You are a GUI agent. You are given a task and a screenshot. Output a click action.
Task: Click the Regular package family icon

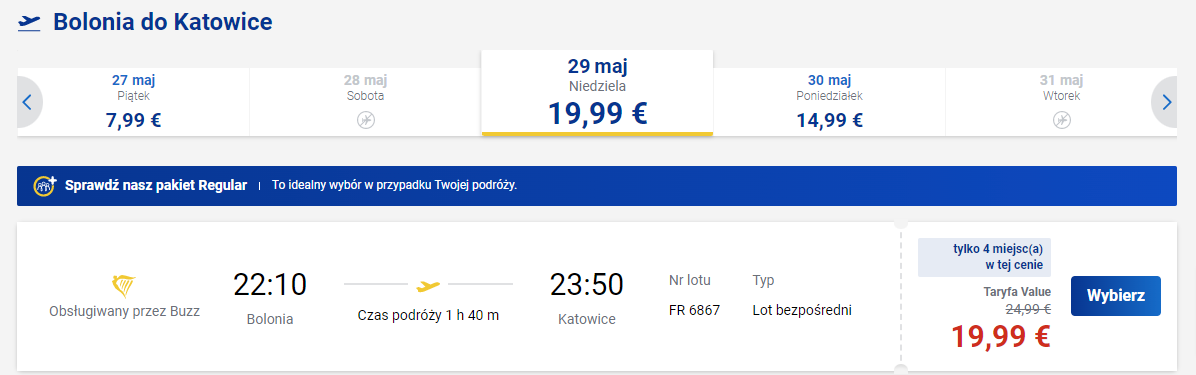(x=45, y=185)
